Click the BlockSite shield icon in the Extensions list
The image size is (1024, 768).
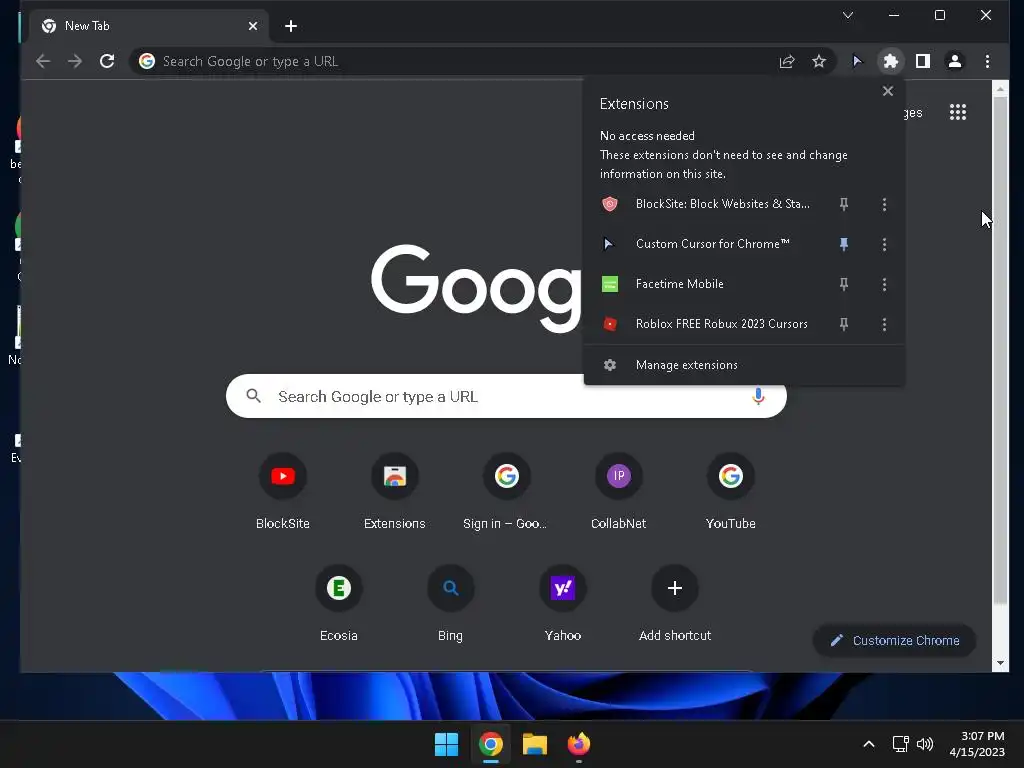click(609, 204)
